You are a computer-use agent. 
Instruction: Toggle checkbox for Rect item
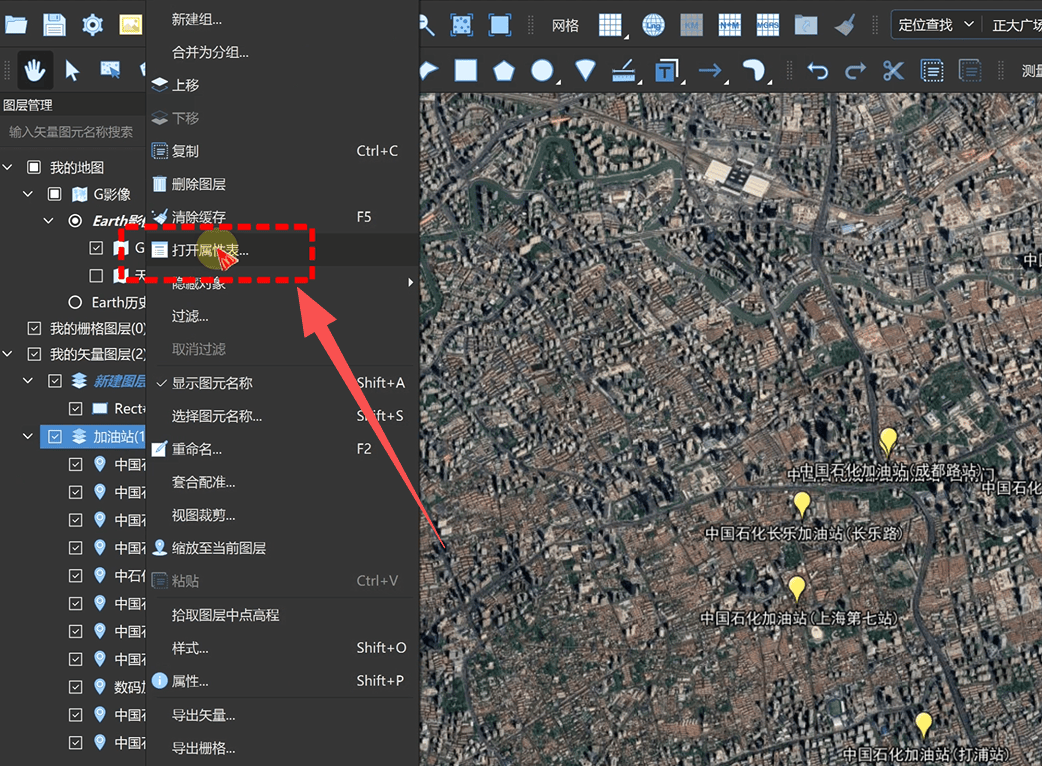tap(76, 409)
